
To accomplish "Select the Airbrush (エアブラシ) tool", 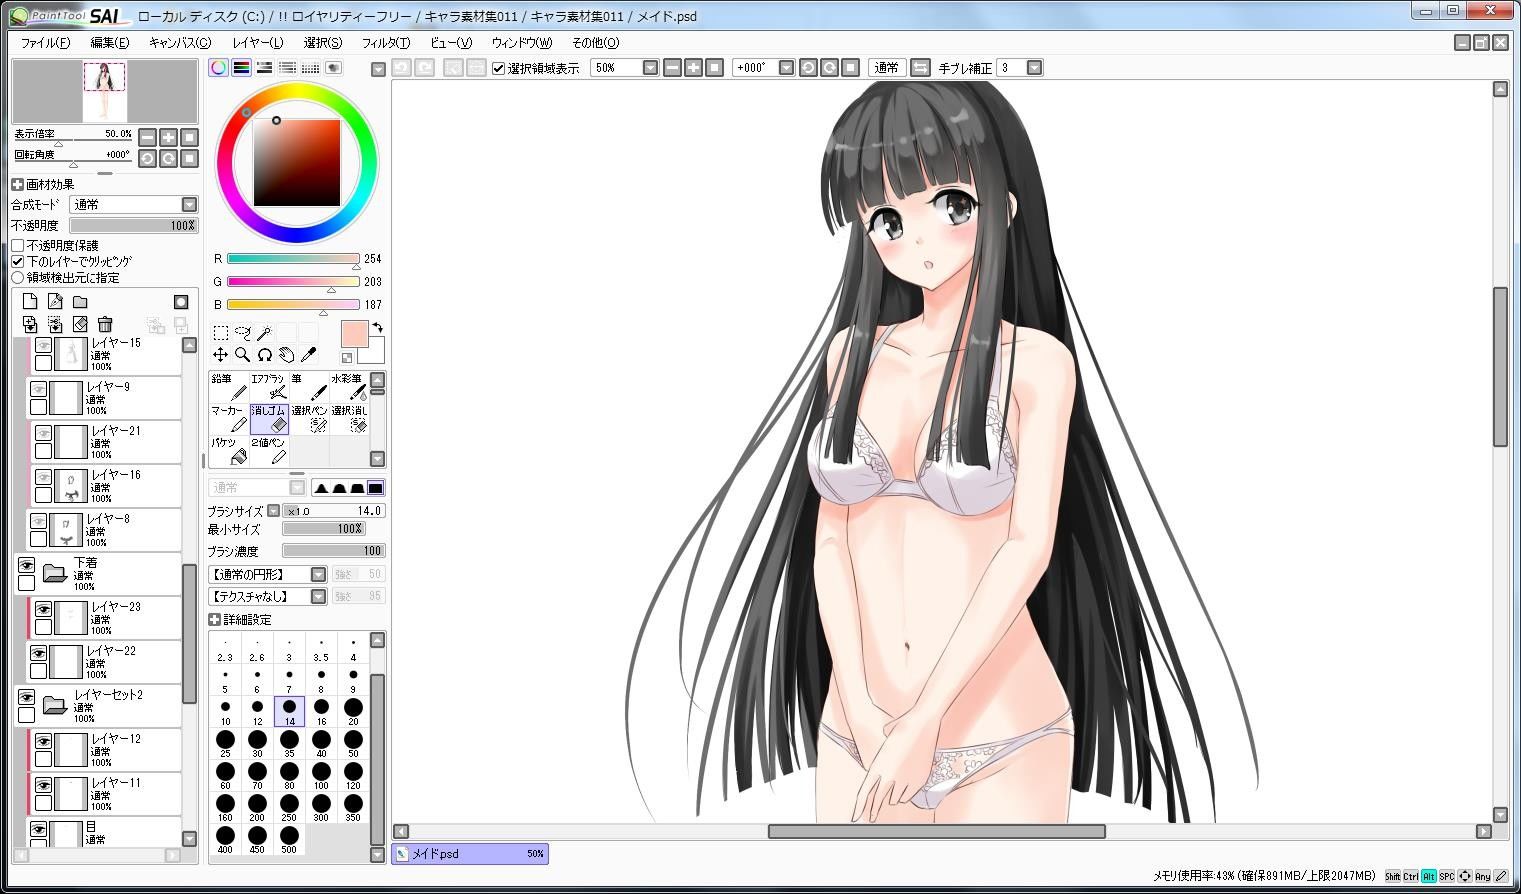I will [269, 386].
